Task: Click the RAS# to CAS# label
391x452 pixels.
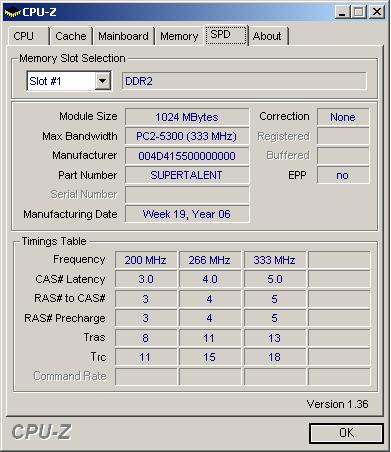Action: click(70, 298)
